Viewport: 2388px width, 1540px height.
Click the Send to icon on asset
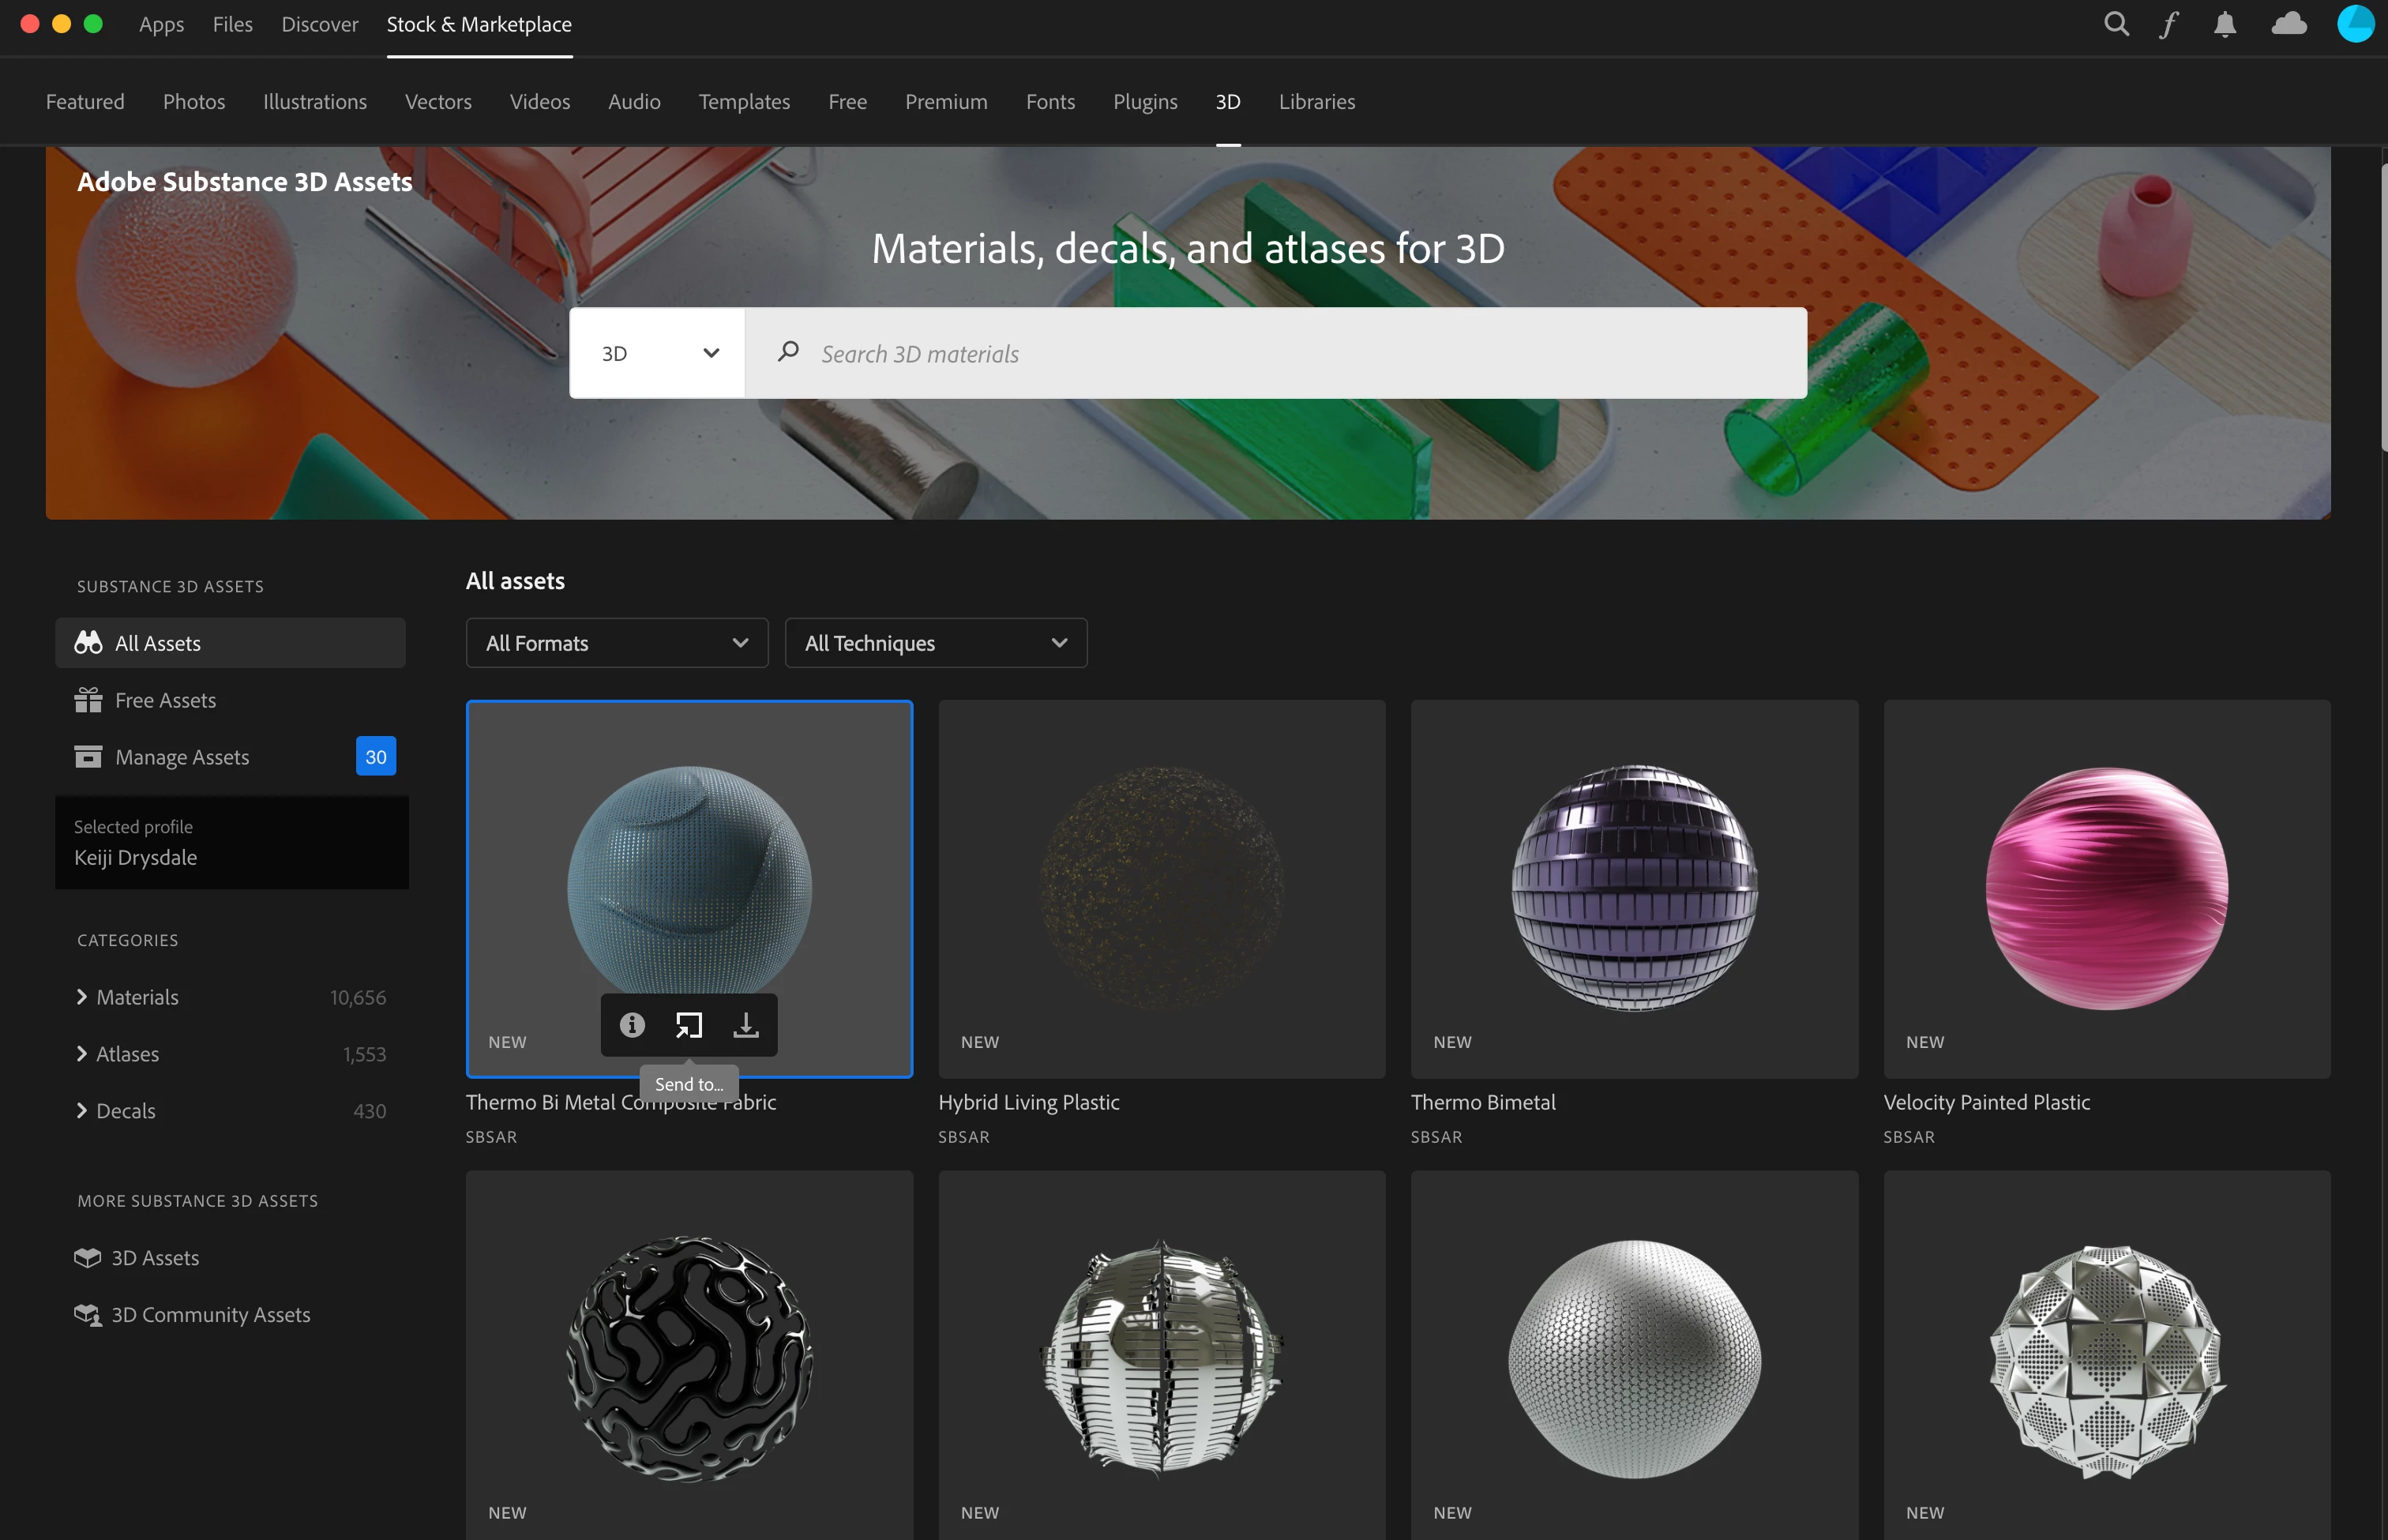(x=689, y=1025)
